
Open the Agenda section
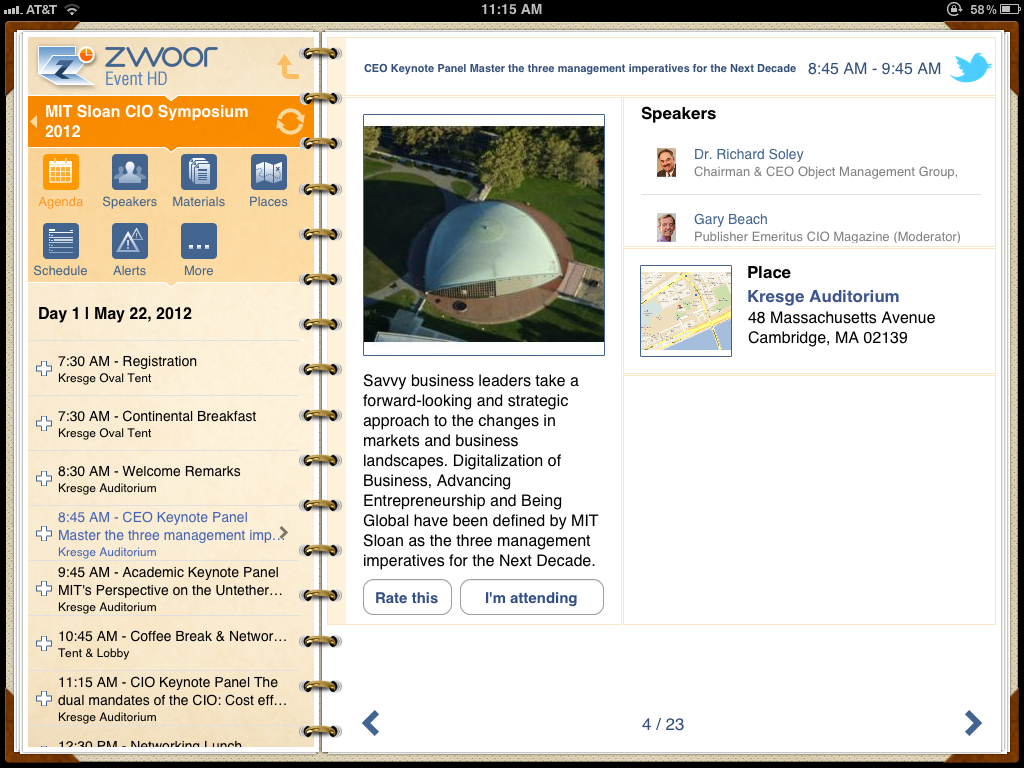(x=60, y=181)
